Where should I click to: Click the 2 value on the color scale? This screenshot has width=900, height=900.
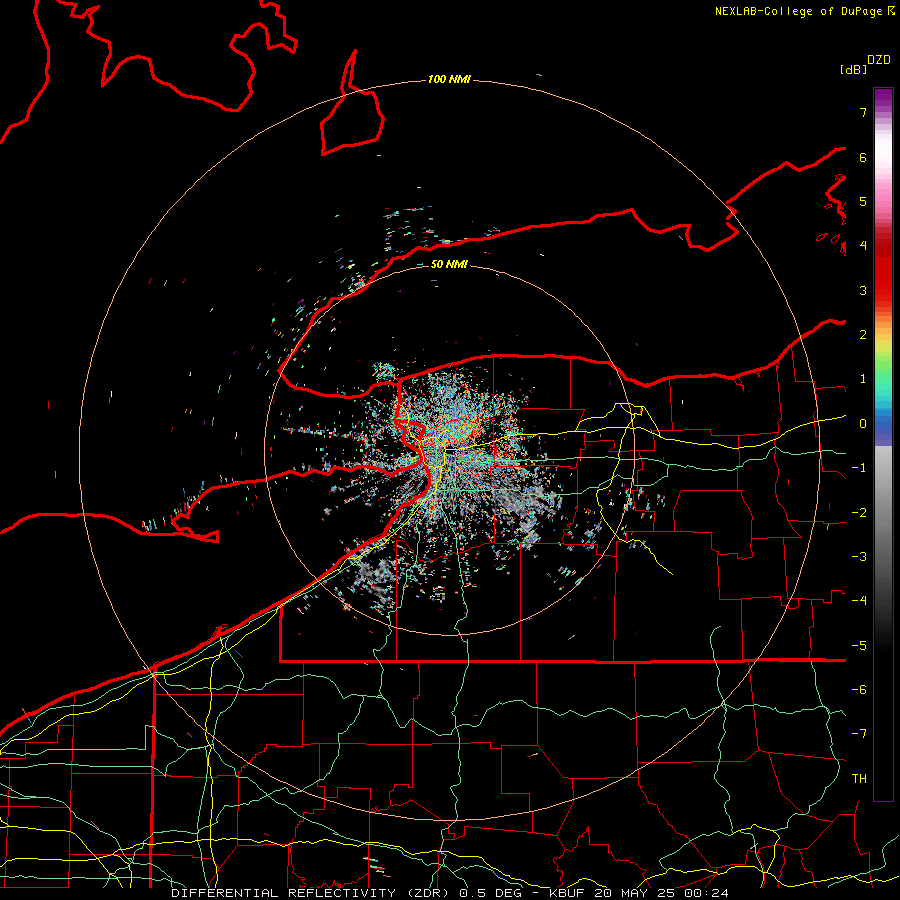(x=863, y=335)
